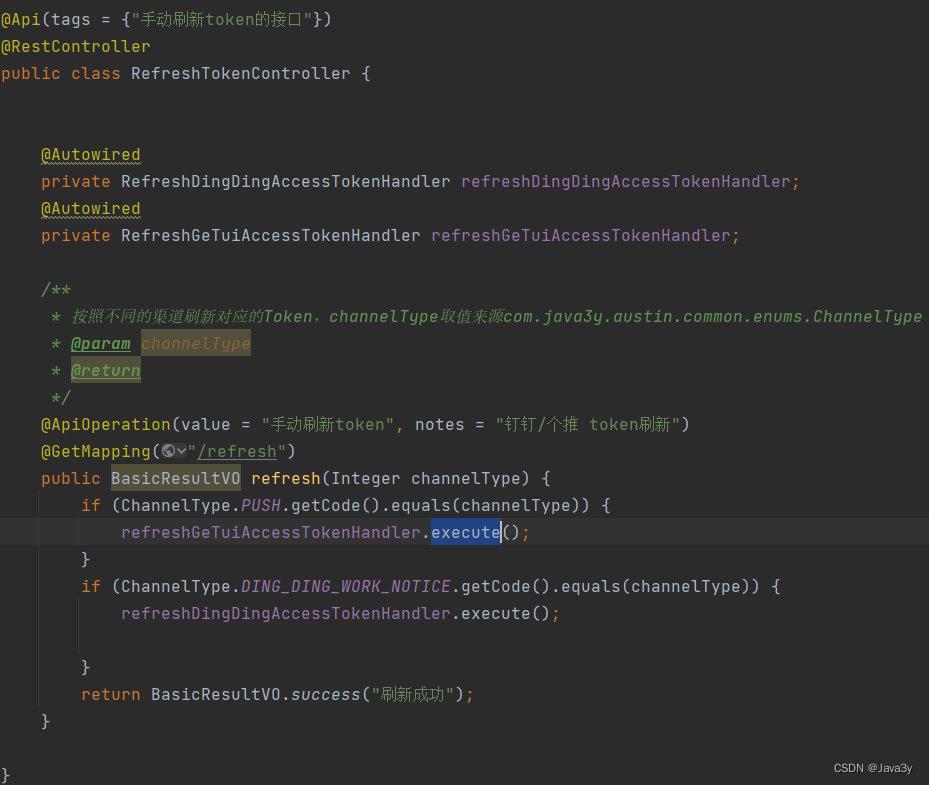This screenshot has height=785, width=929.
Task: Click the Integer parameter type
Action: coord(366,479)
